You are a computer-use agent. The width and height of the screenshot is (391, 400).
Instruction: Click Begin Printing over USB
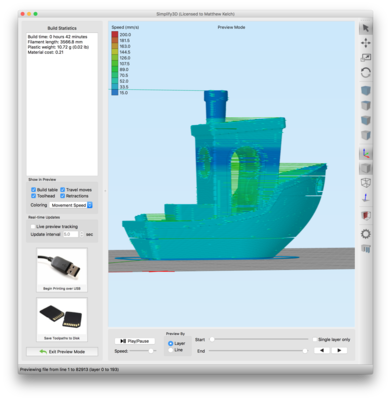[x=62, y=270]
